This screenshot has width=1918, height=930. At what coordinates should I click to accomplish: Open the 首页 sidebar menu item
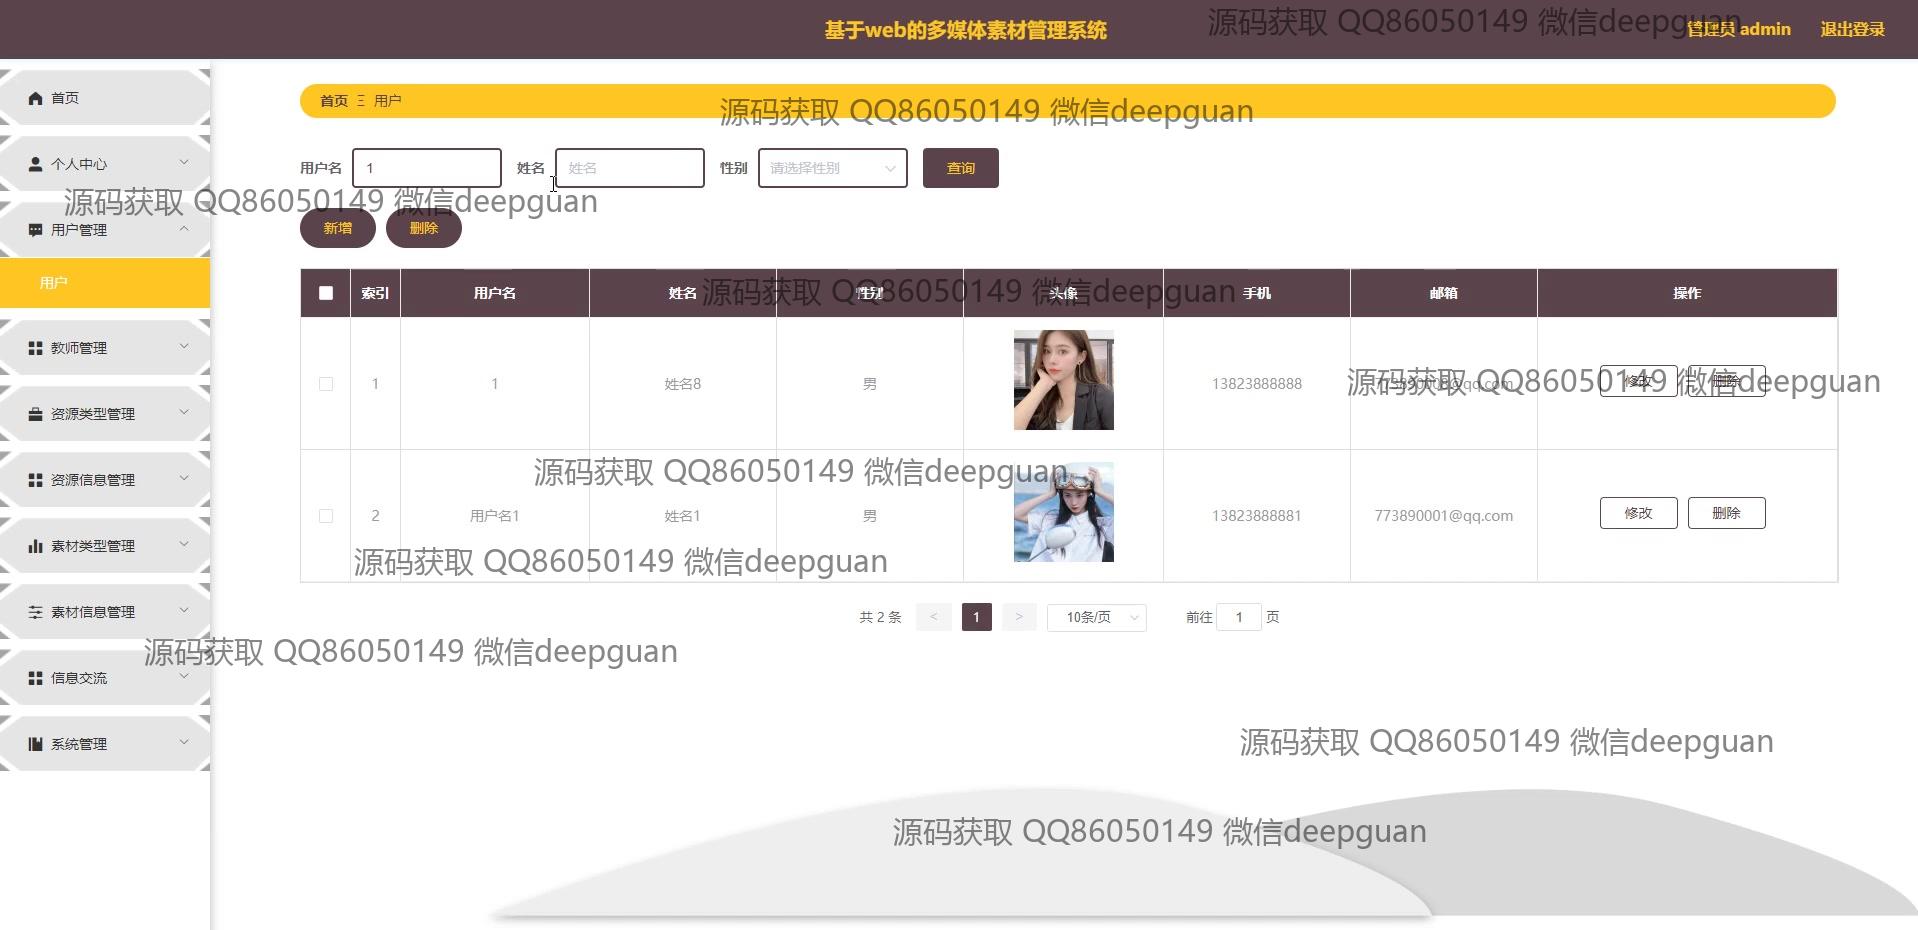(x=105, y=98)
